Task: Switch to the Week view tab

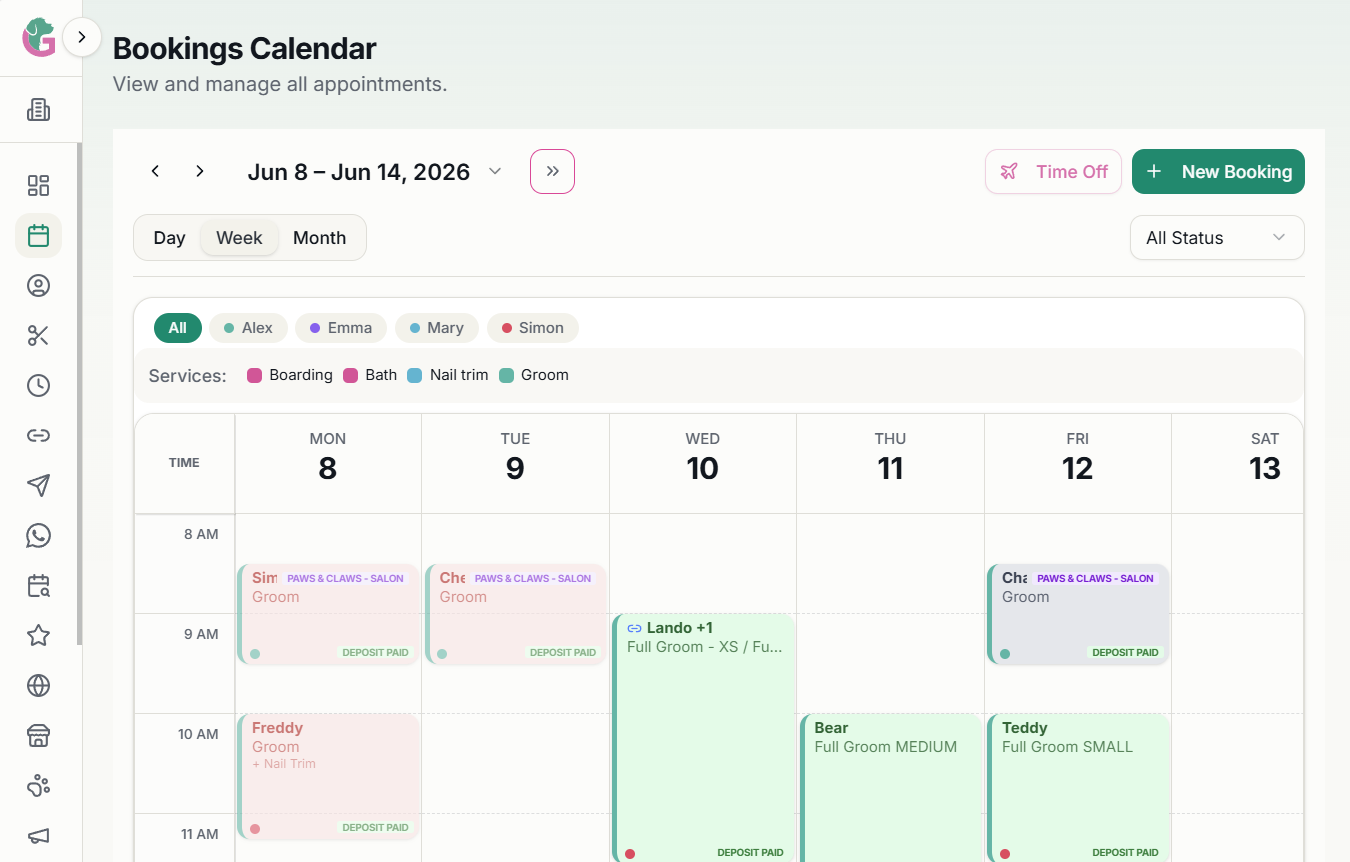Action: click(239, 238)
